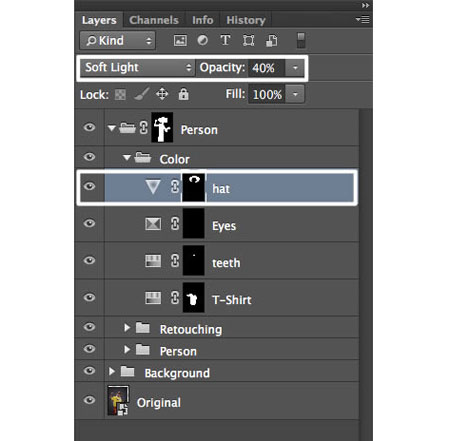
Task: Expand the Retouching group
Action: tap(127, 328)
